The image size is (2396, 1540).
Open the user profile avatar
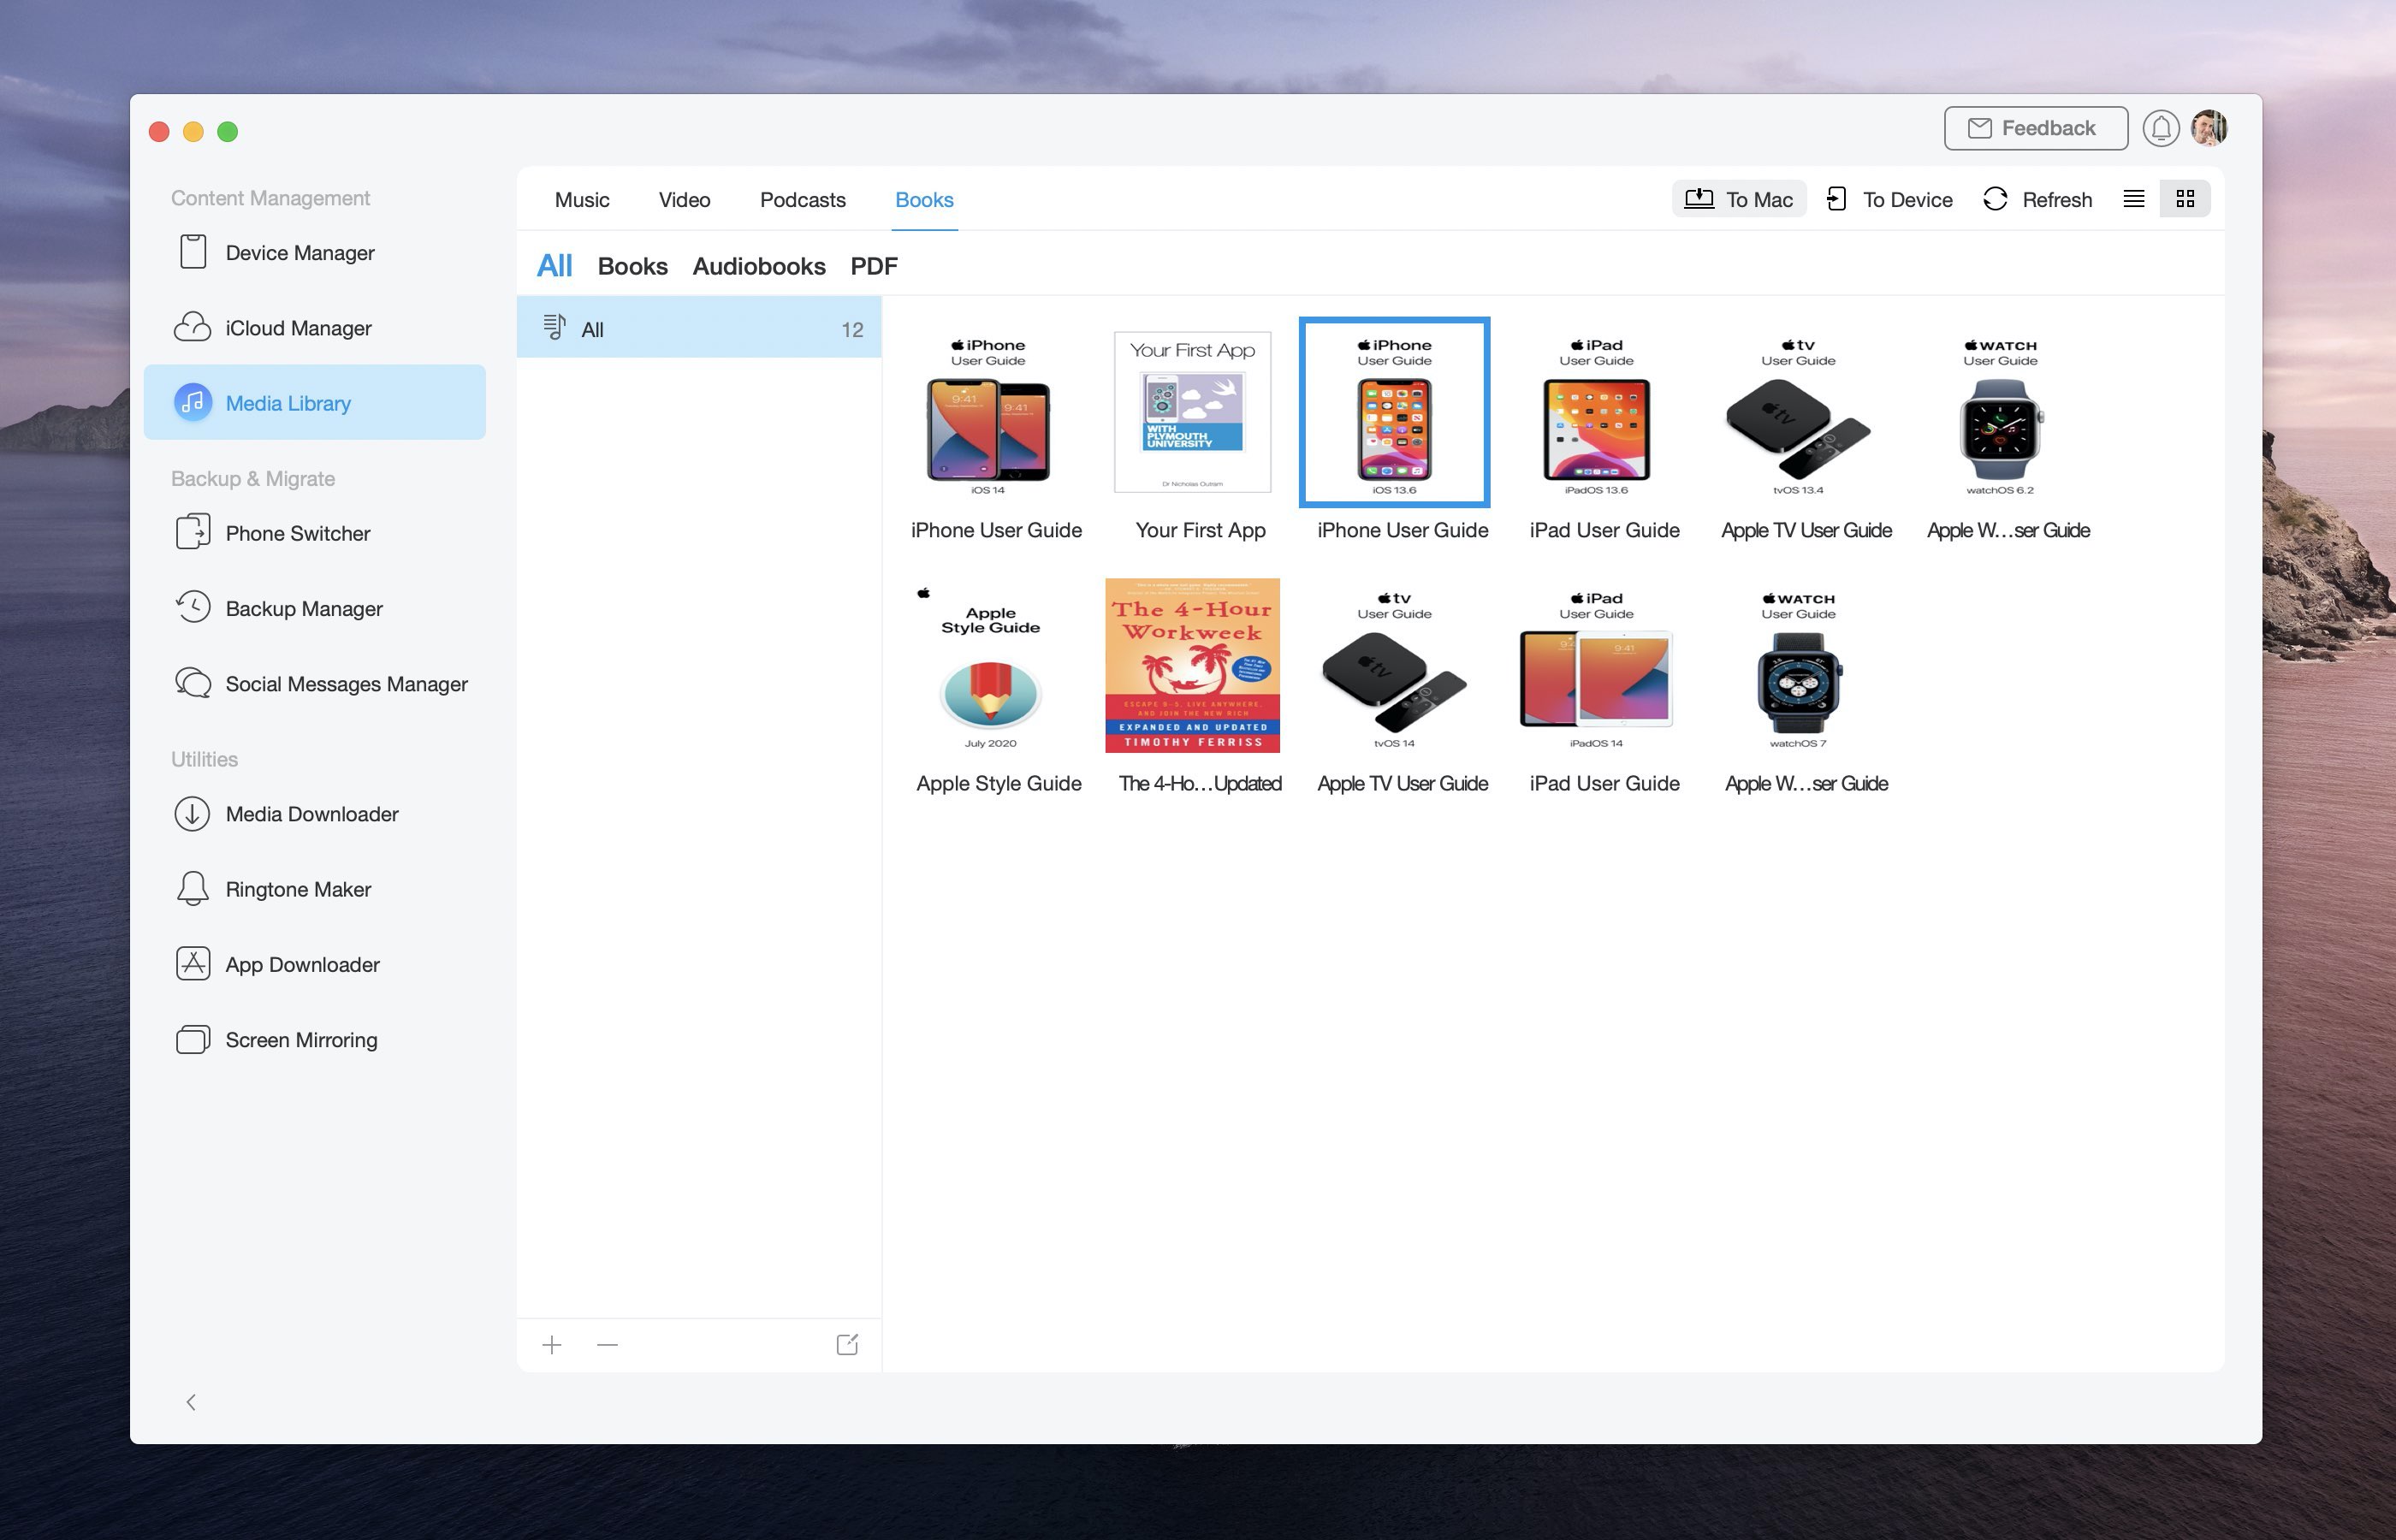[x=2209, y=128]
